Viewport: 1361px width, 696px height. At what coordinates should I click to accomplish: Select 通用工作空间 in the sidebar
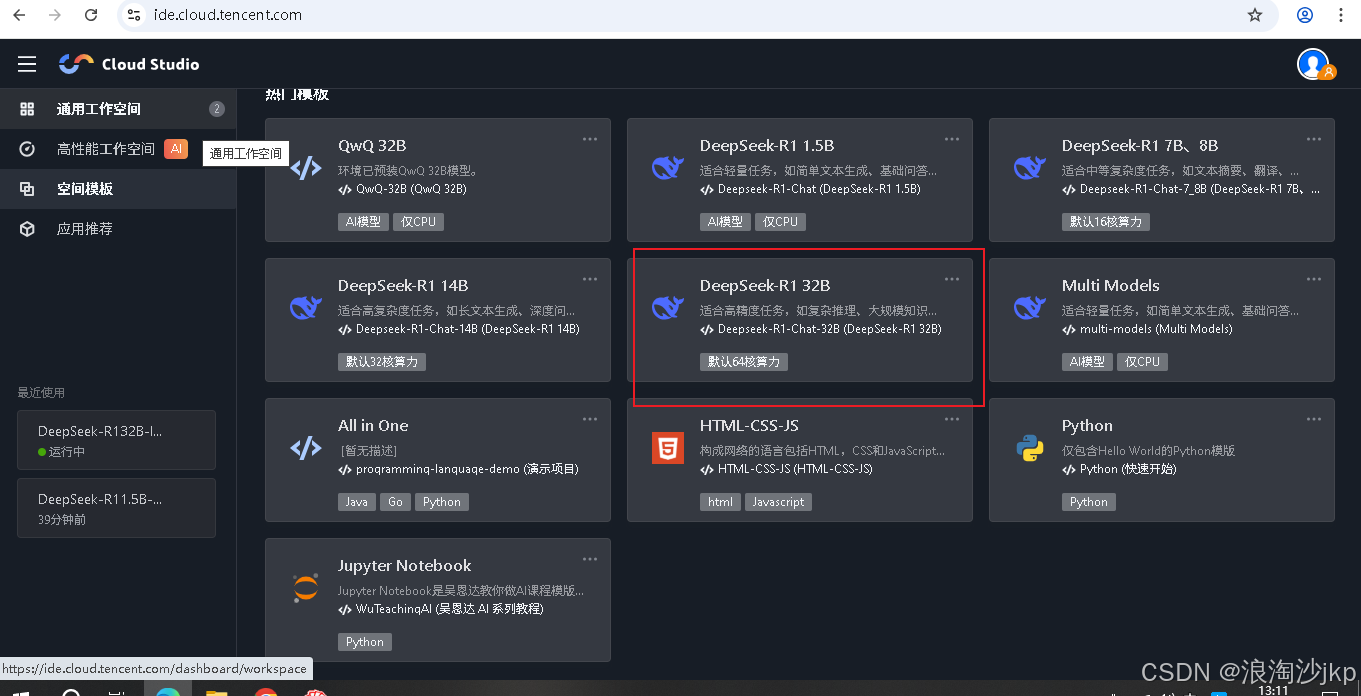tap(118, 109)
